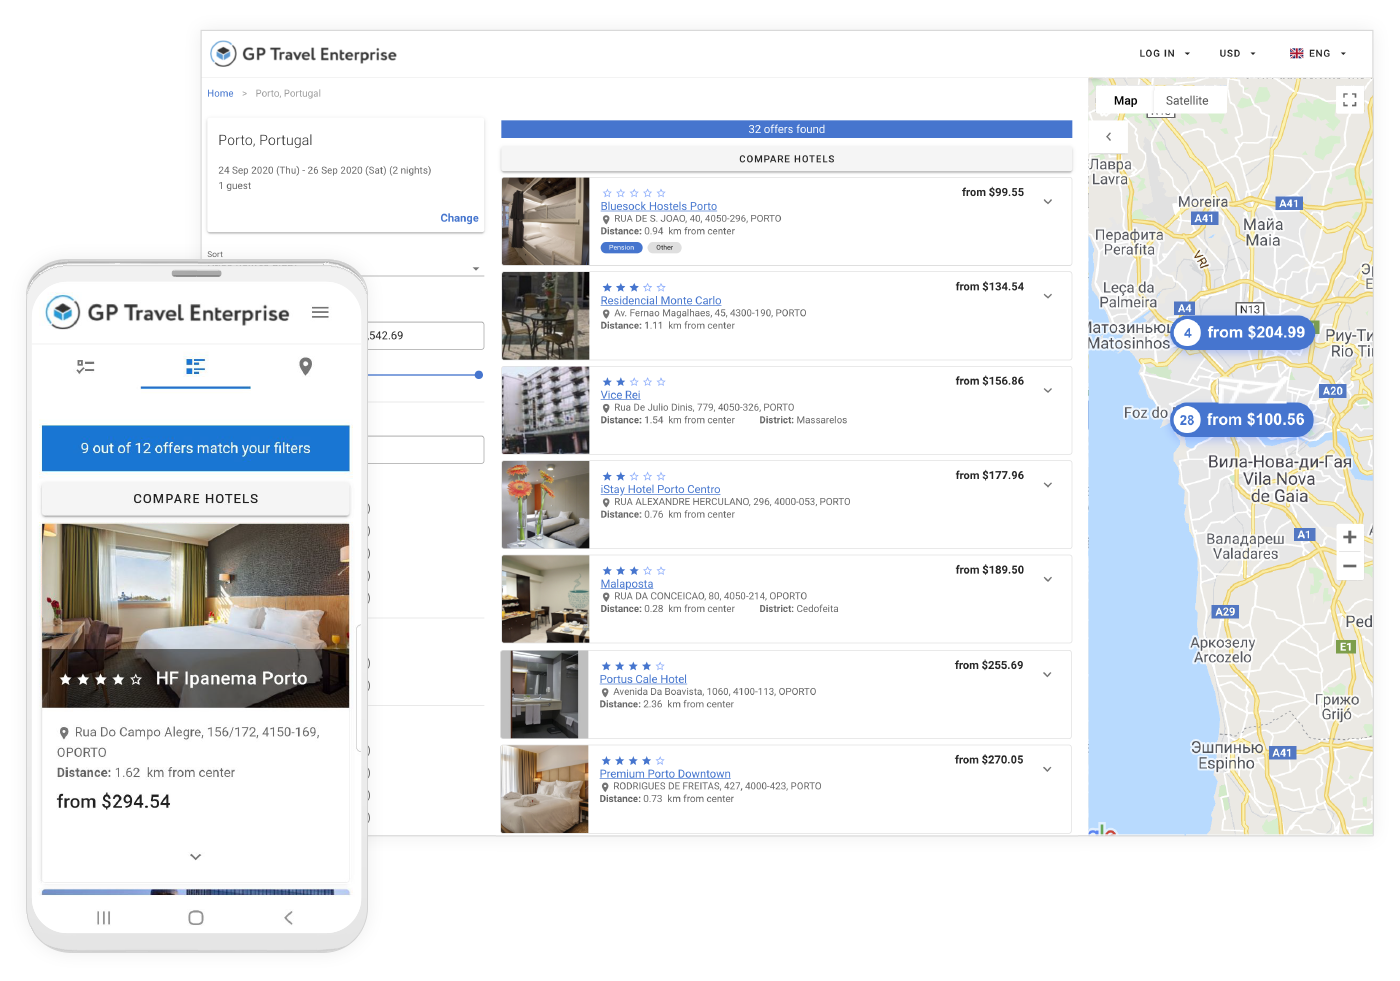Expand Portus Cale Hotel offer details

coord(1047,675)
